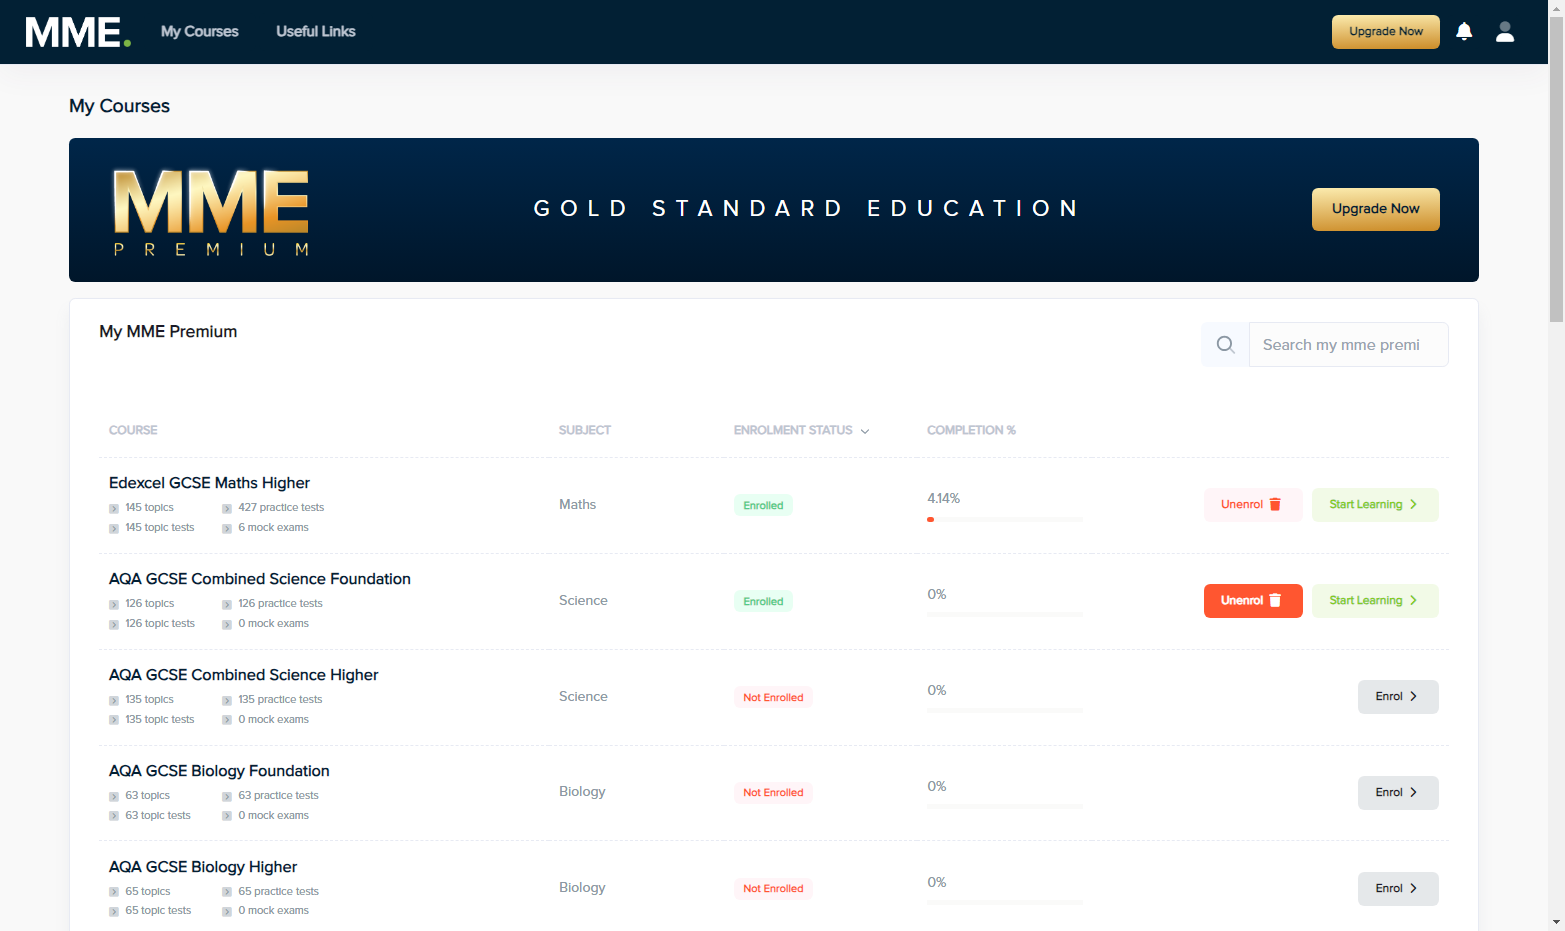Screen dimensions: 1565x931
Task: Sort by Subject column header
Action: click(585, 430)
